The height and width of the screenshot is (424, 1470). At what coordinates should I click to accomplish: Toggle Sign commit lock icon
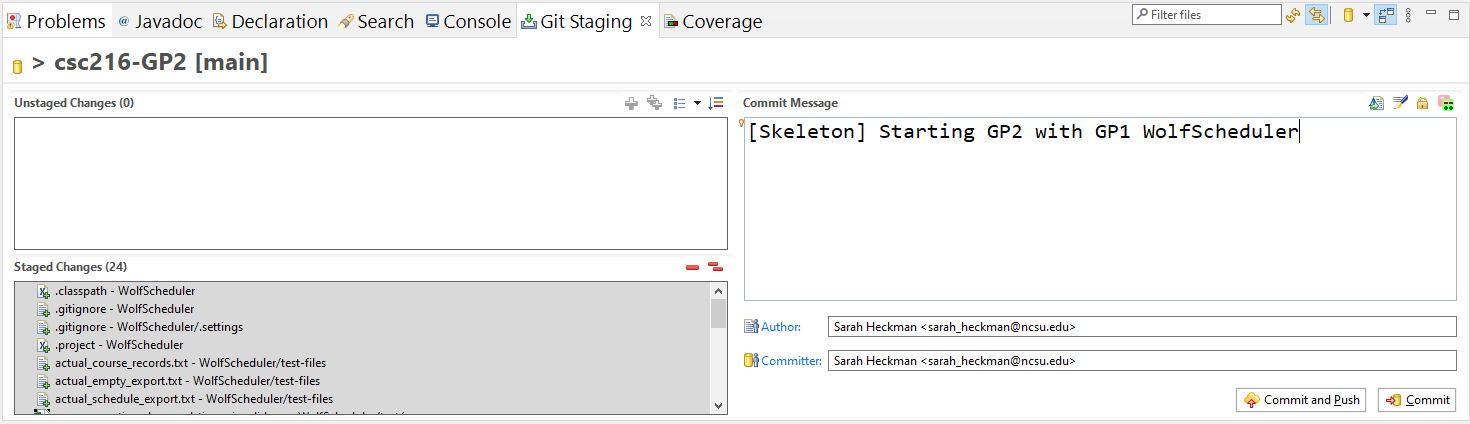1422,103
